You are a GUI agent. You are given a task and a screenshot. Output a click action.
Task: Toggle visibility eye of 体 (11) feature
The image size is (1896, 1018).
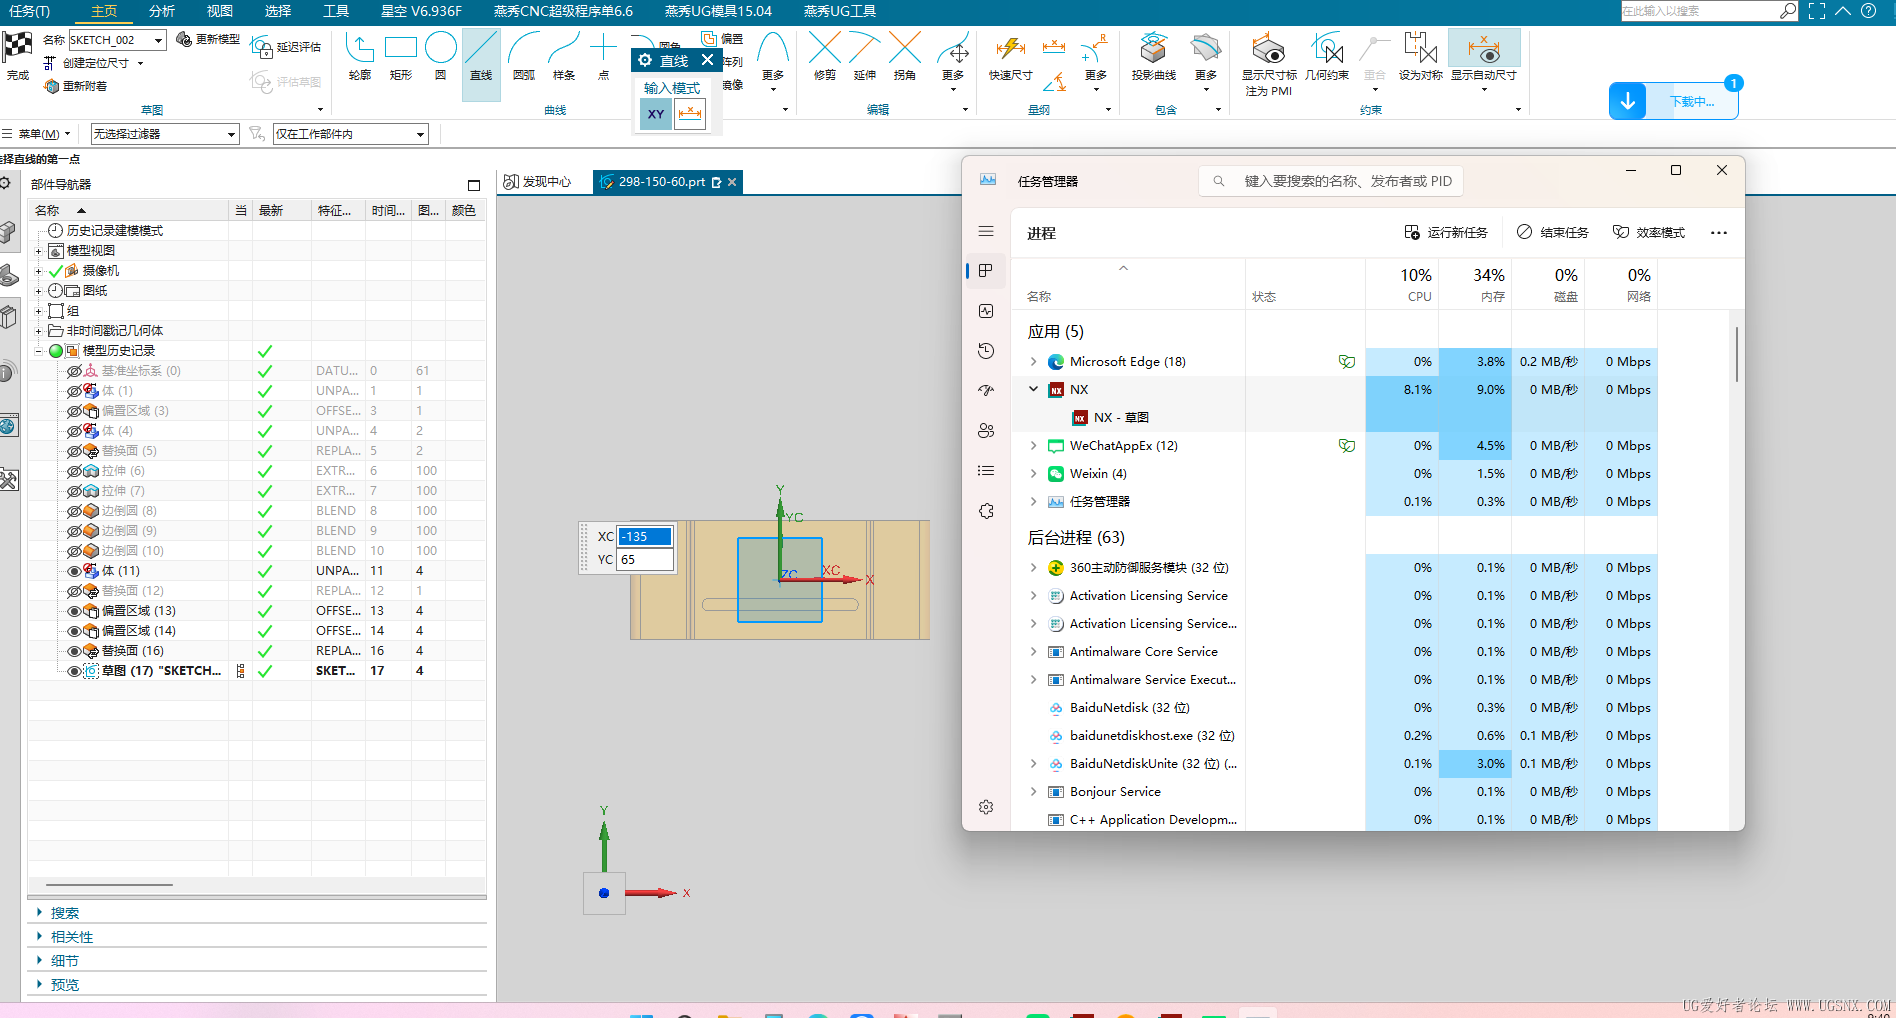(x=74, y=571)
